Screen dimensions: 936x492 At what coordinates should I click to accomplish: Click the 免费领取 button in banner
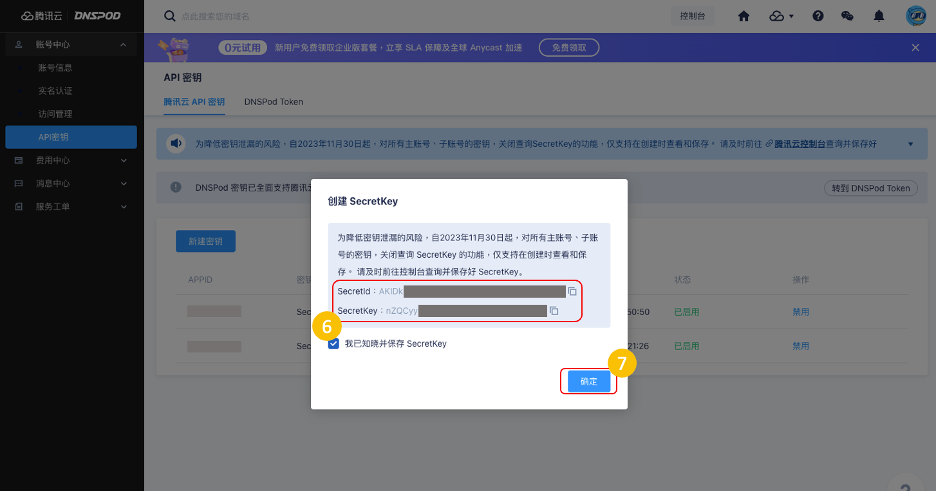pyautogui.click(x=569, y=47)
